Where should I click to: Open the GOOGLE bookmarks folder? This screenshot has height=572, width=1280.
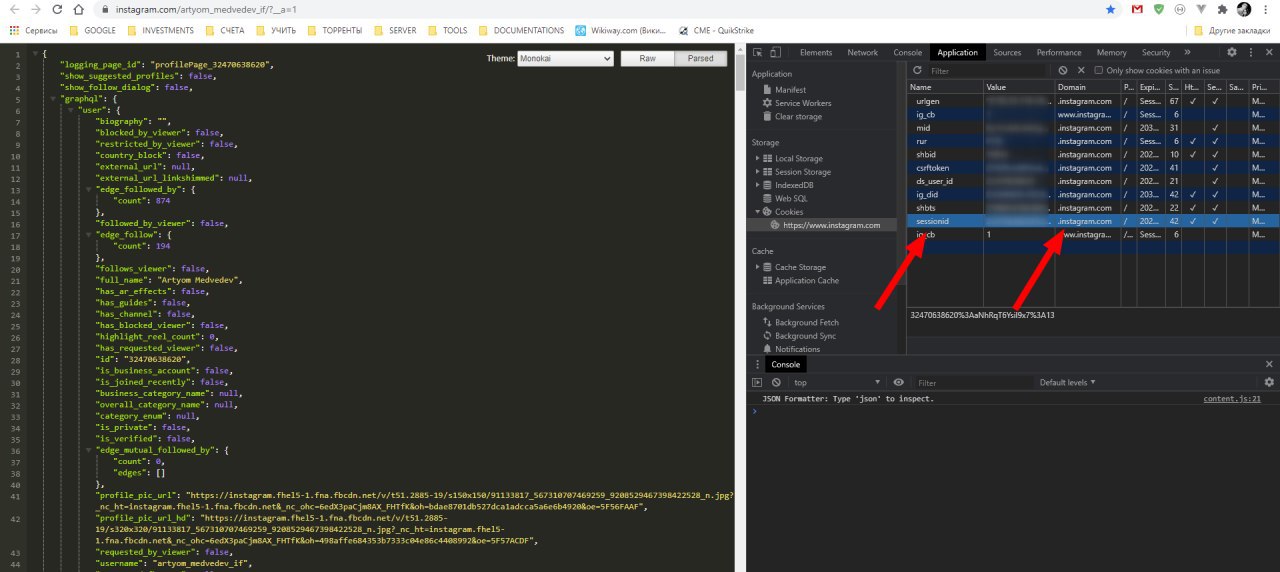[91, 31]
